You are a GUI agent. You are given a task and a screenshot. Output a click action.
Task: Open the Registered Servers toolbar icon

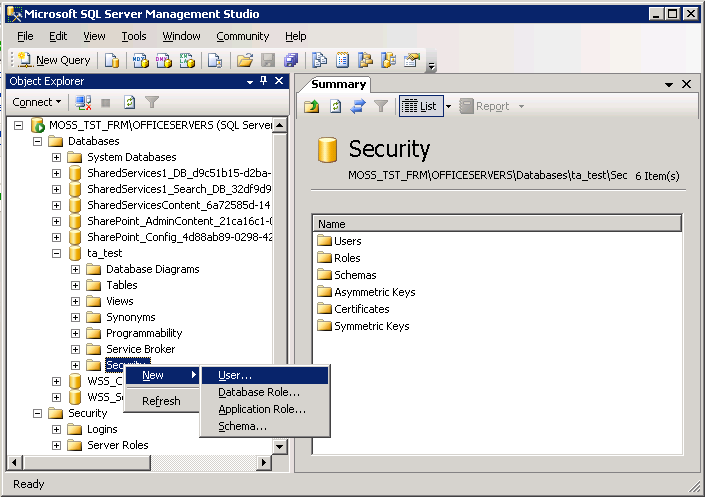pyautogui.click(x=319, y=60)
